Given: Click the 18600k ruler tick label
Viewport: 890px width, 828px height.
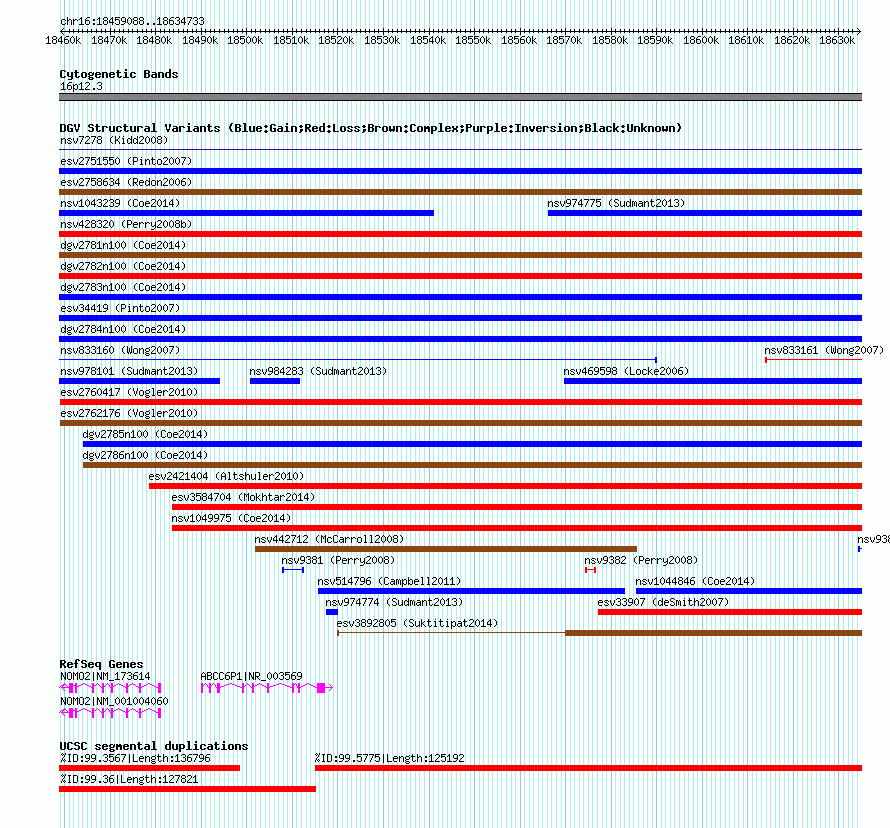Looking at the screenshot, I should pyautogui.click(x=701, y=40).
